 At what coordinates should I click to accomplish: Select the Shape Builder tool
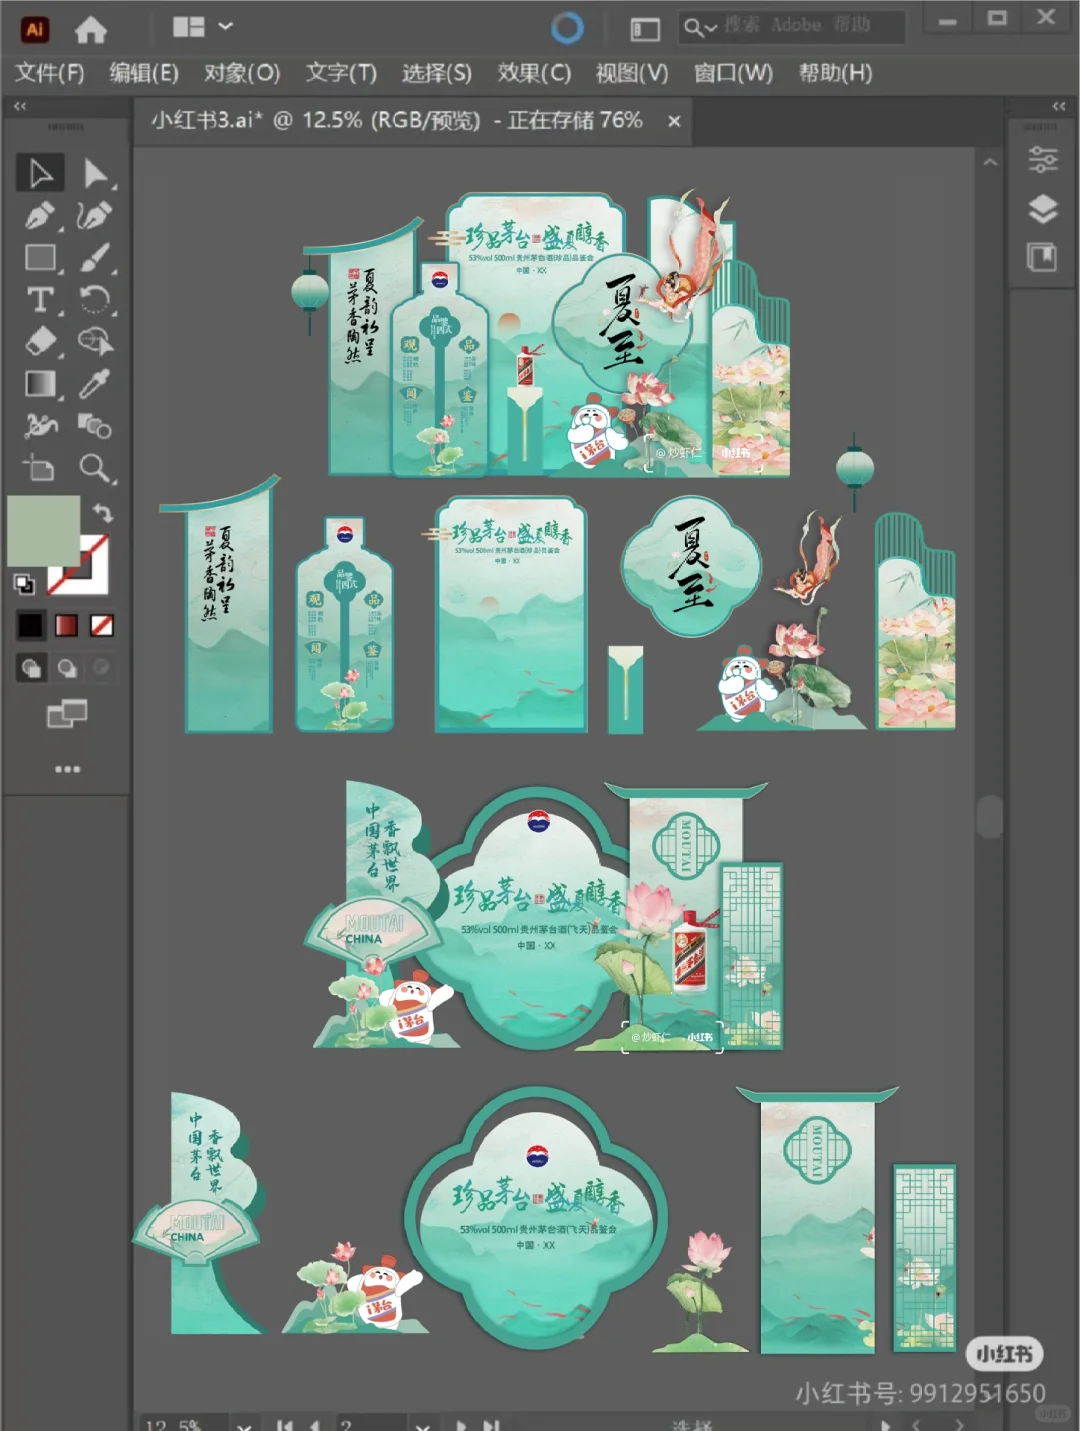click(x=95, y=342)
